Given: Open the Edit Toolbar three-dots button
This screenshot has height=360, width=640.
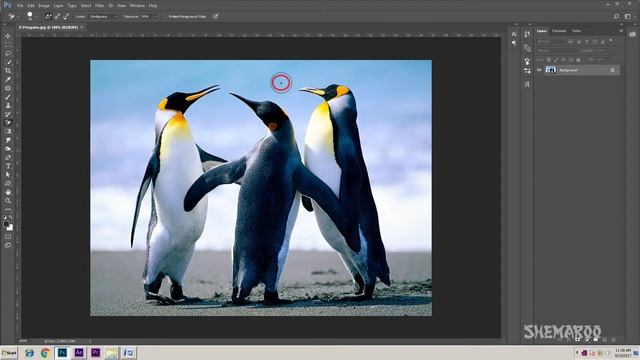Looking at the screenshot, I should tap(8, 209).
